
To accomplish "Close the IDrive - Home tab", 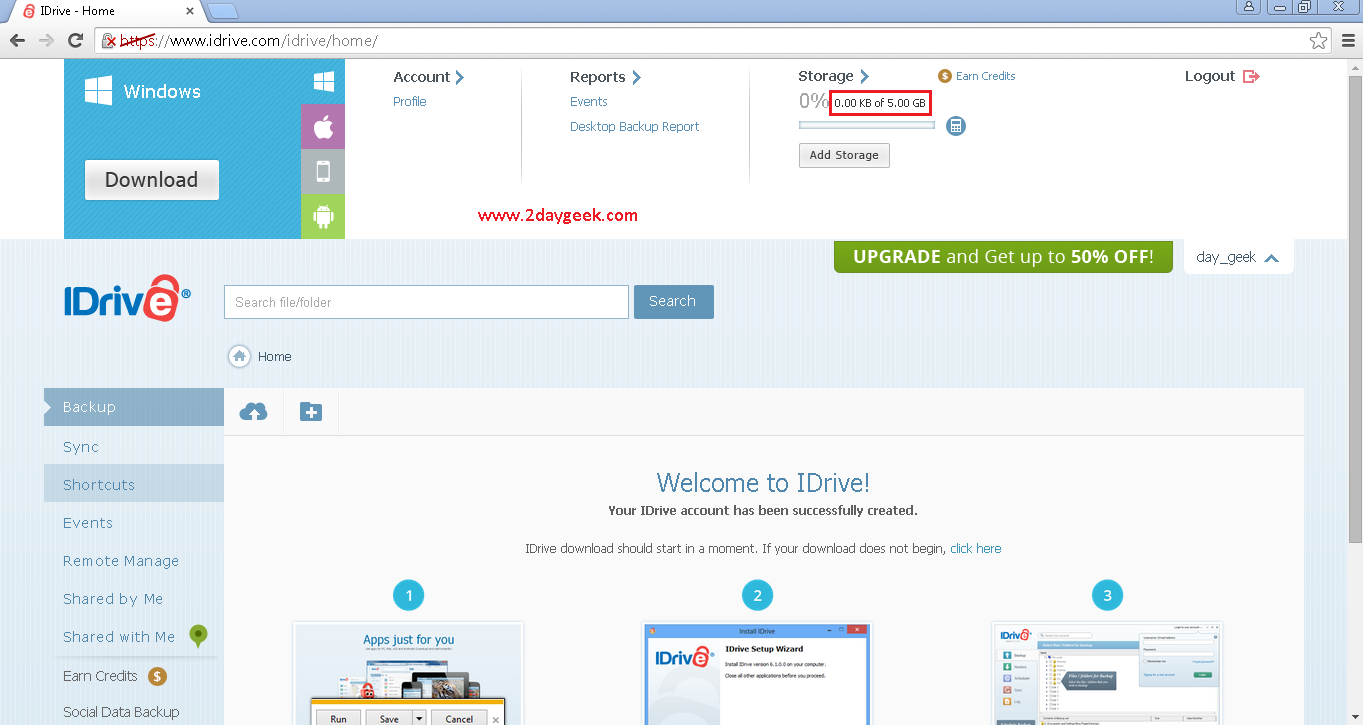I will click(190, 11).
